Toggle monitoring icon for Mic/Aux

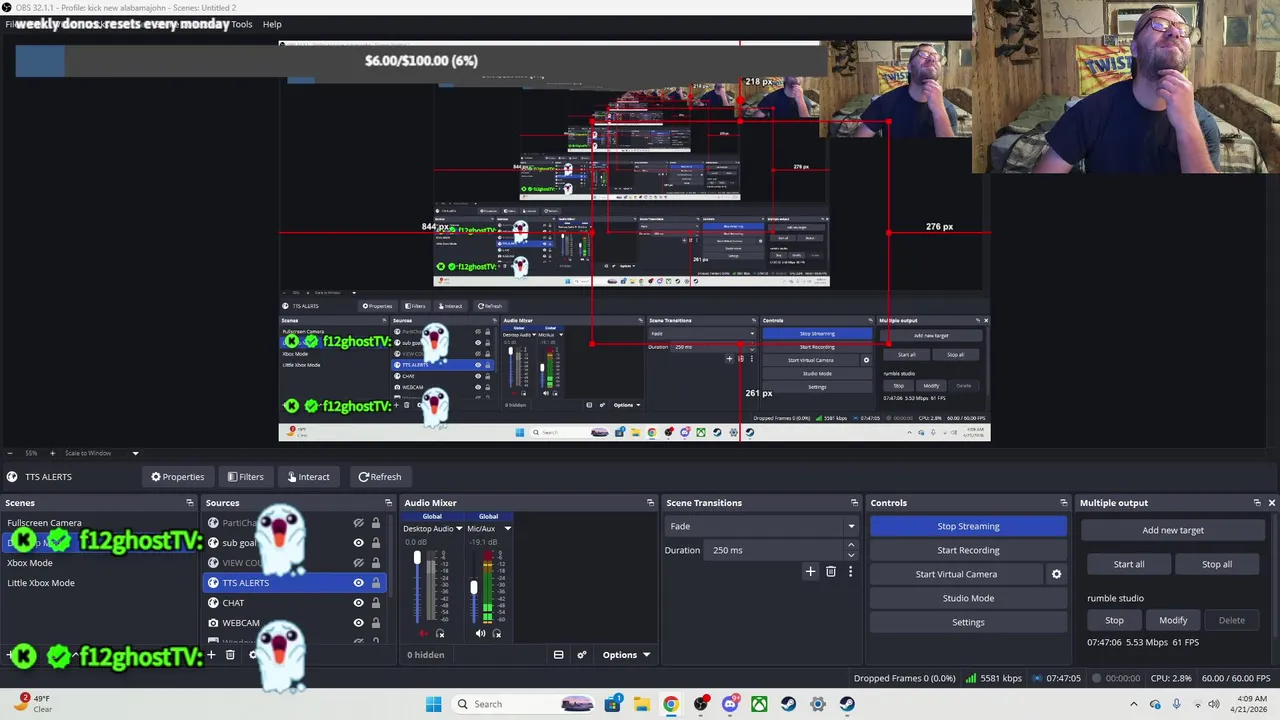pyautogui.click(x=497, y=633)
